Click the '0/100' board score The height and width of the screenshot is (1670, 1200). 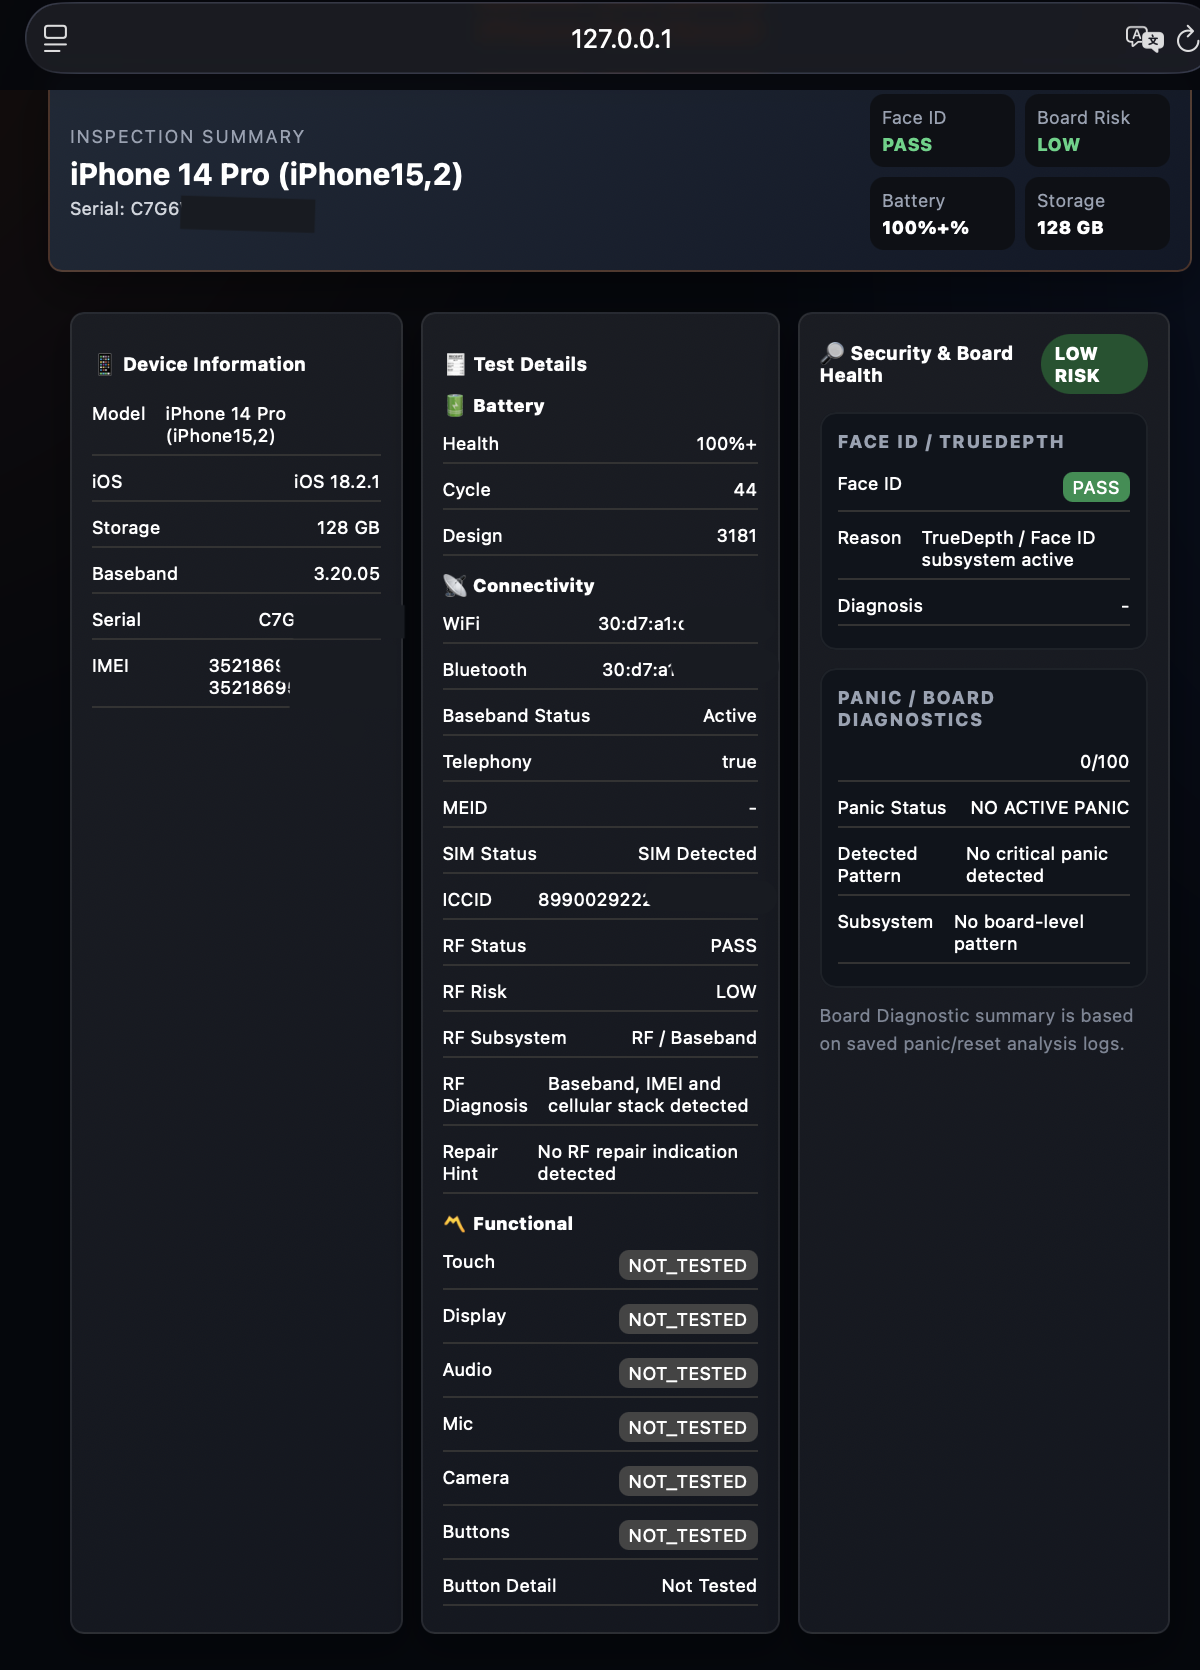1104,761
